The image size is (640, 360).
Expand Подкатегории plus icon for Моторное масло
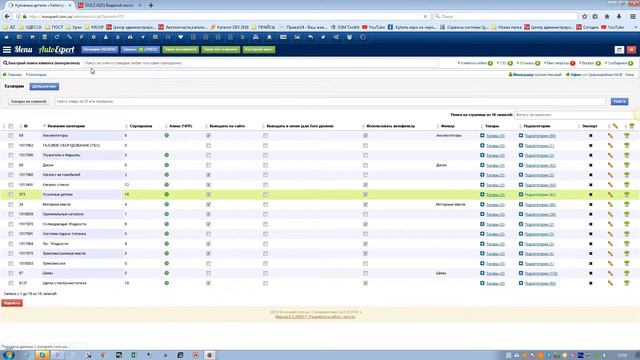pos(521,204)
